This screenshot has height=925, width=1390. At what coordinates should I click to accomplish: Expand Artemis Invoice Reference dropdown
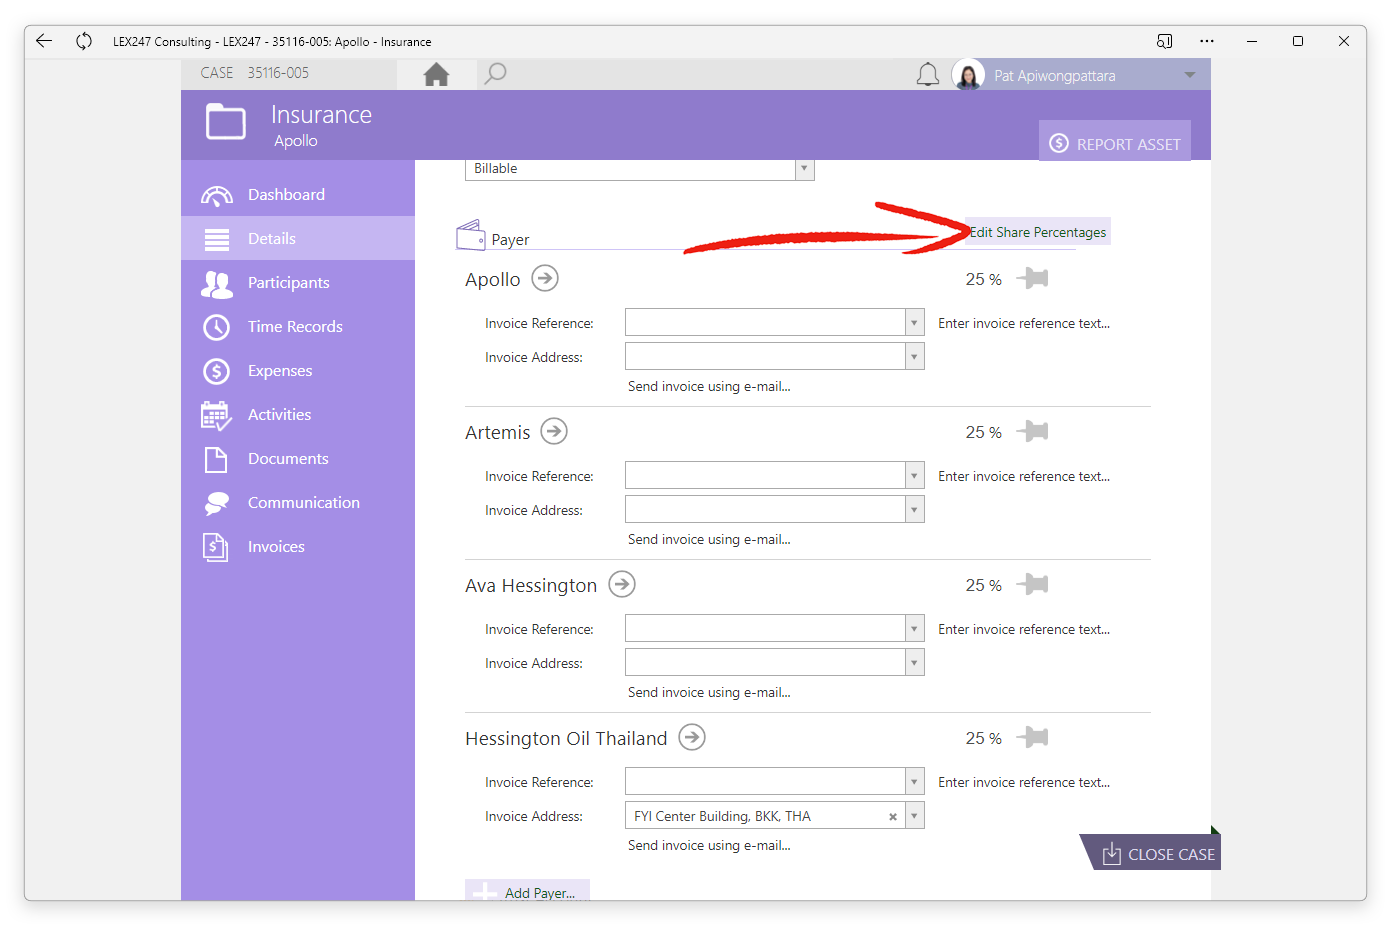(x=914, y=475)
